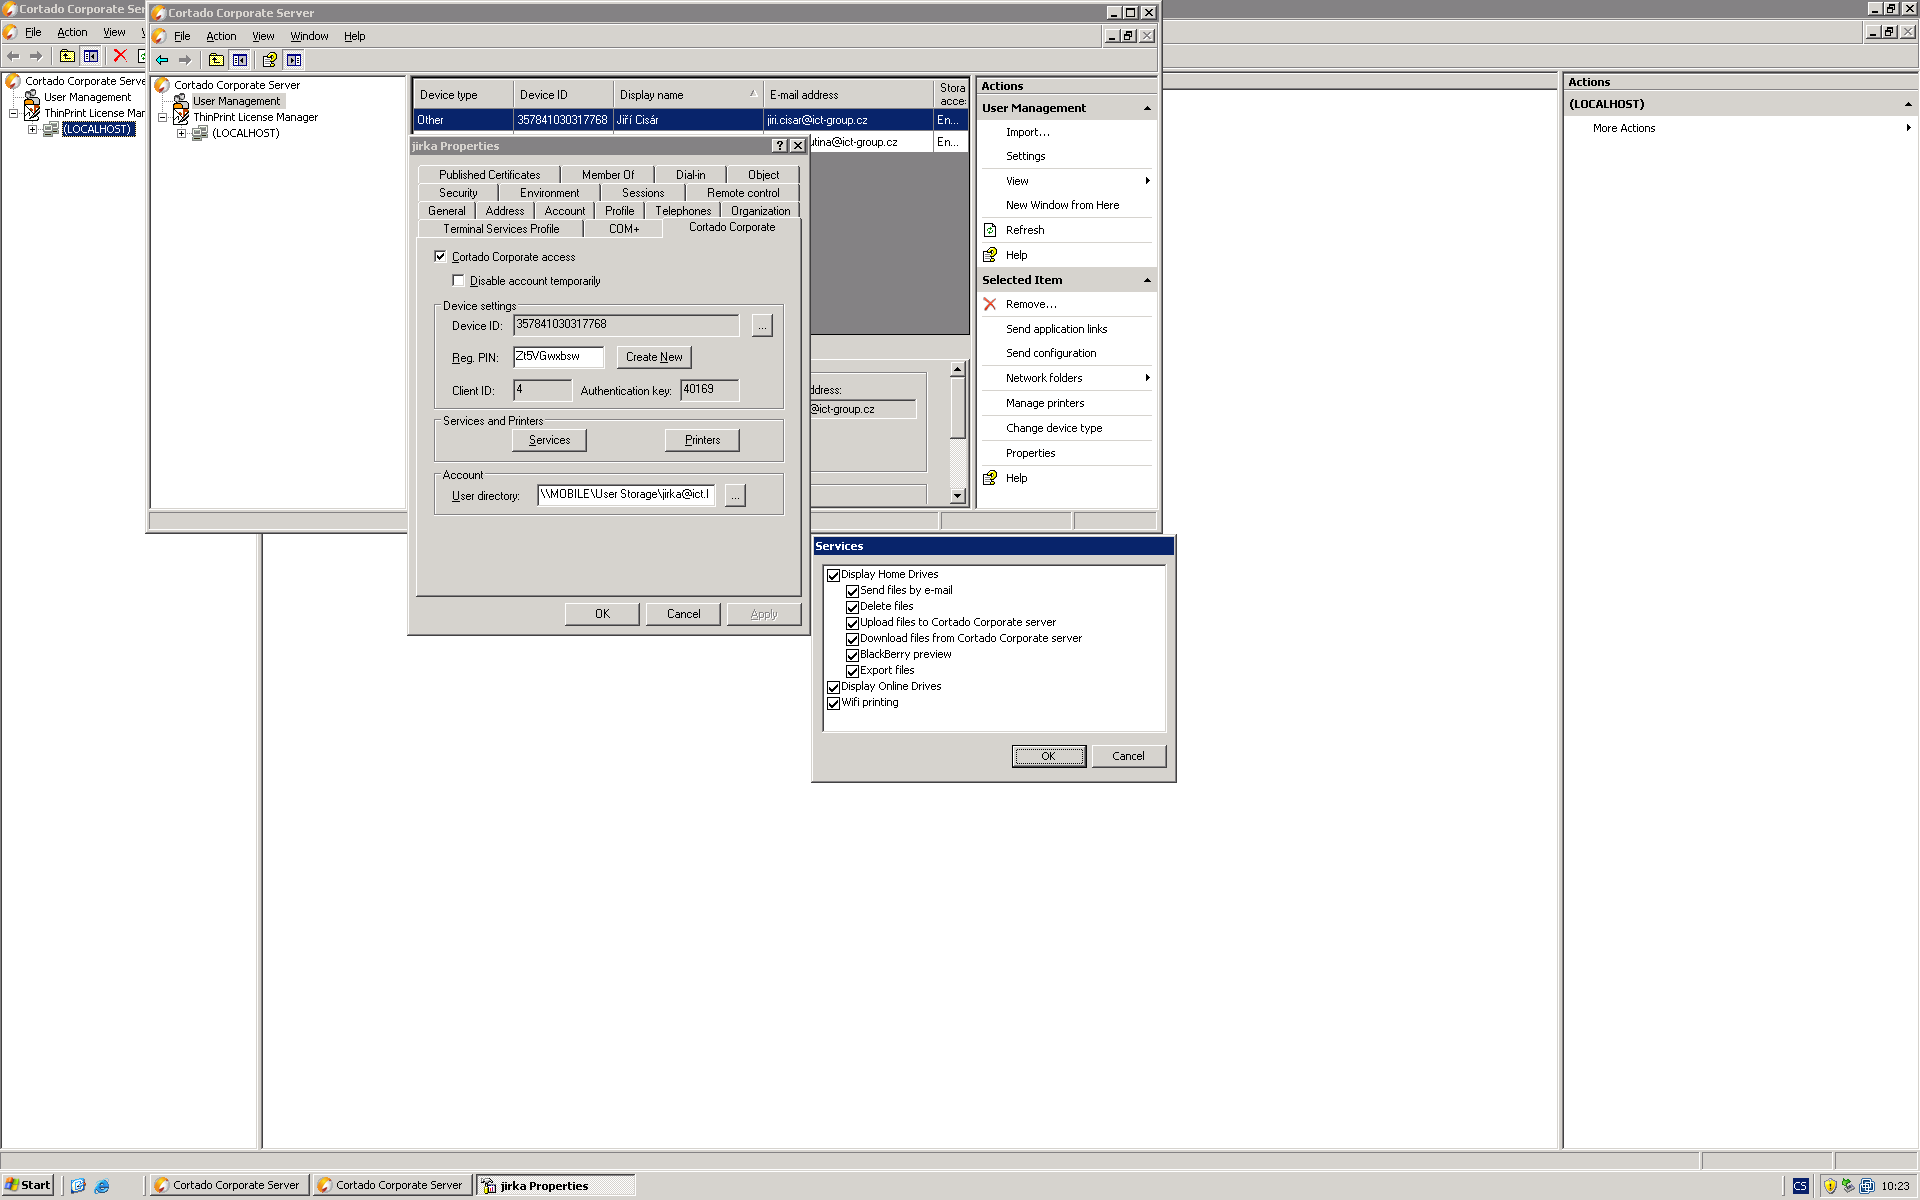Click the Show/Hide Action Pane toolbar icon

click(x=294, y=60)
